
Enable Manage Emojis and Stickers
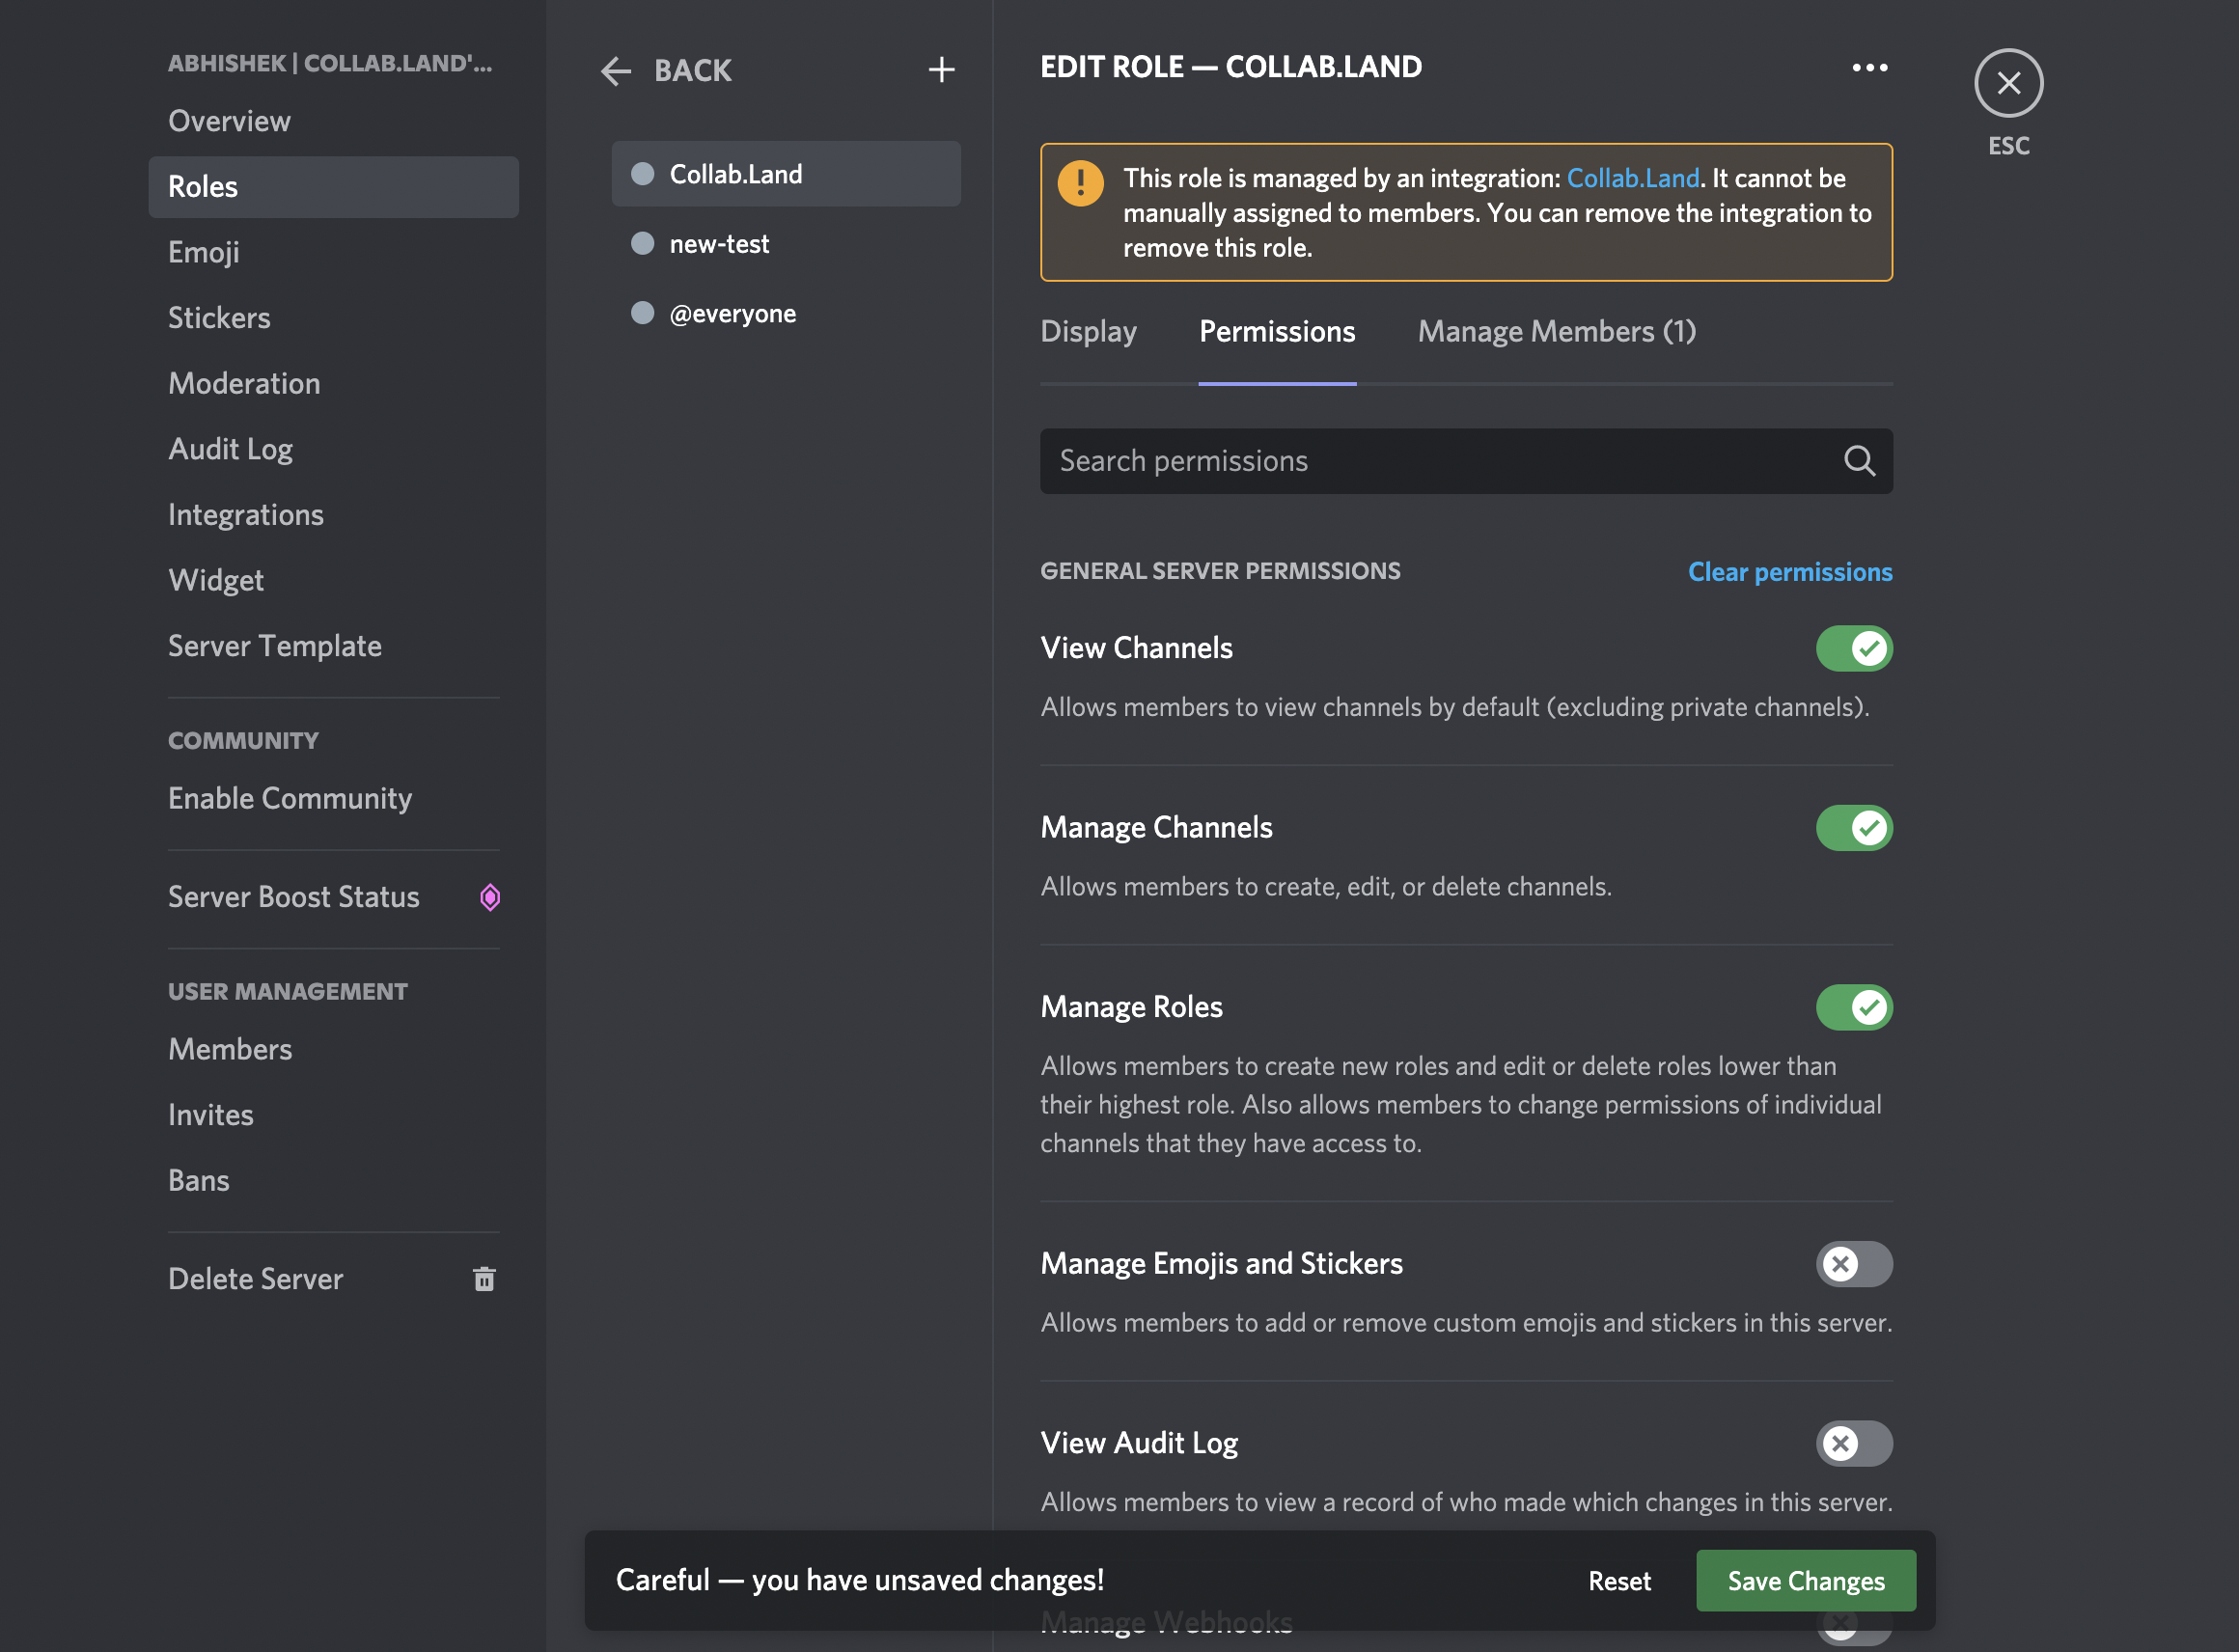tap(1854, 1264)
